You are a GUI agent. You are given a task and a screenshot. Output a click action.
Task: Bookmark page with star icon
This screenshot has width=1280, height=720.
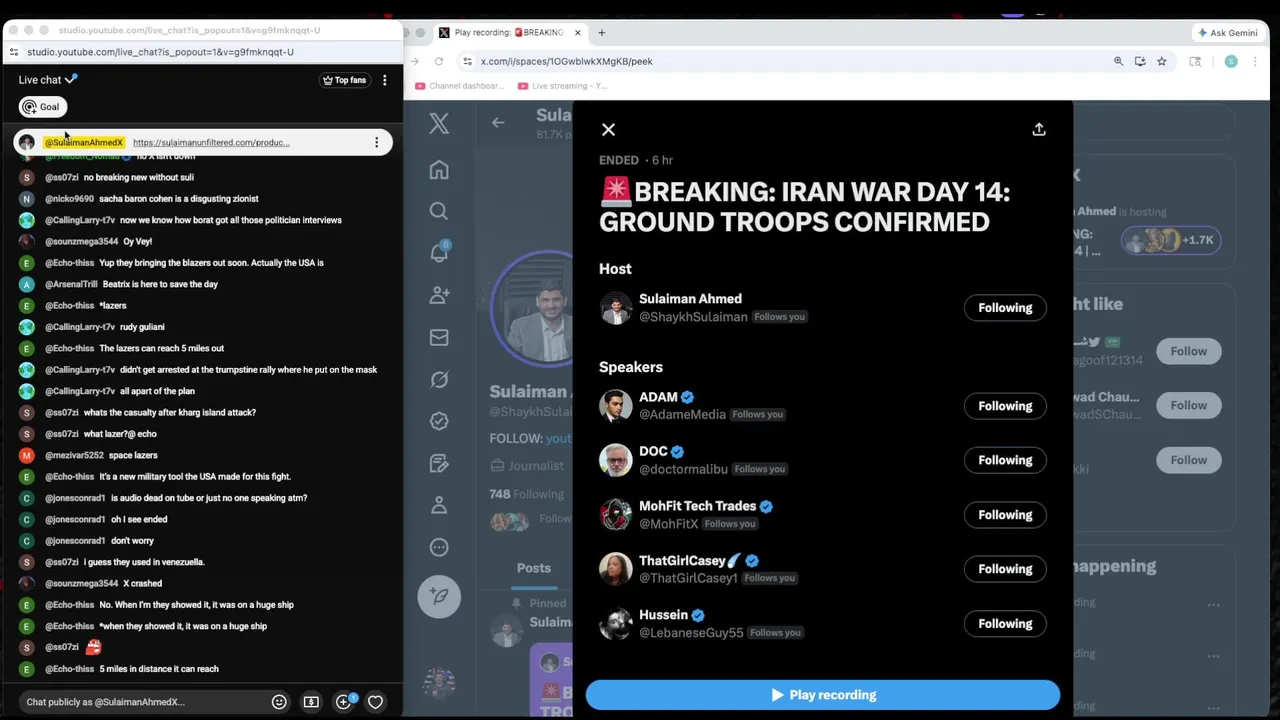pyautogui.click(x=1161, y=61)
